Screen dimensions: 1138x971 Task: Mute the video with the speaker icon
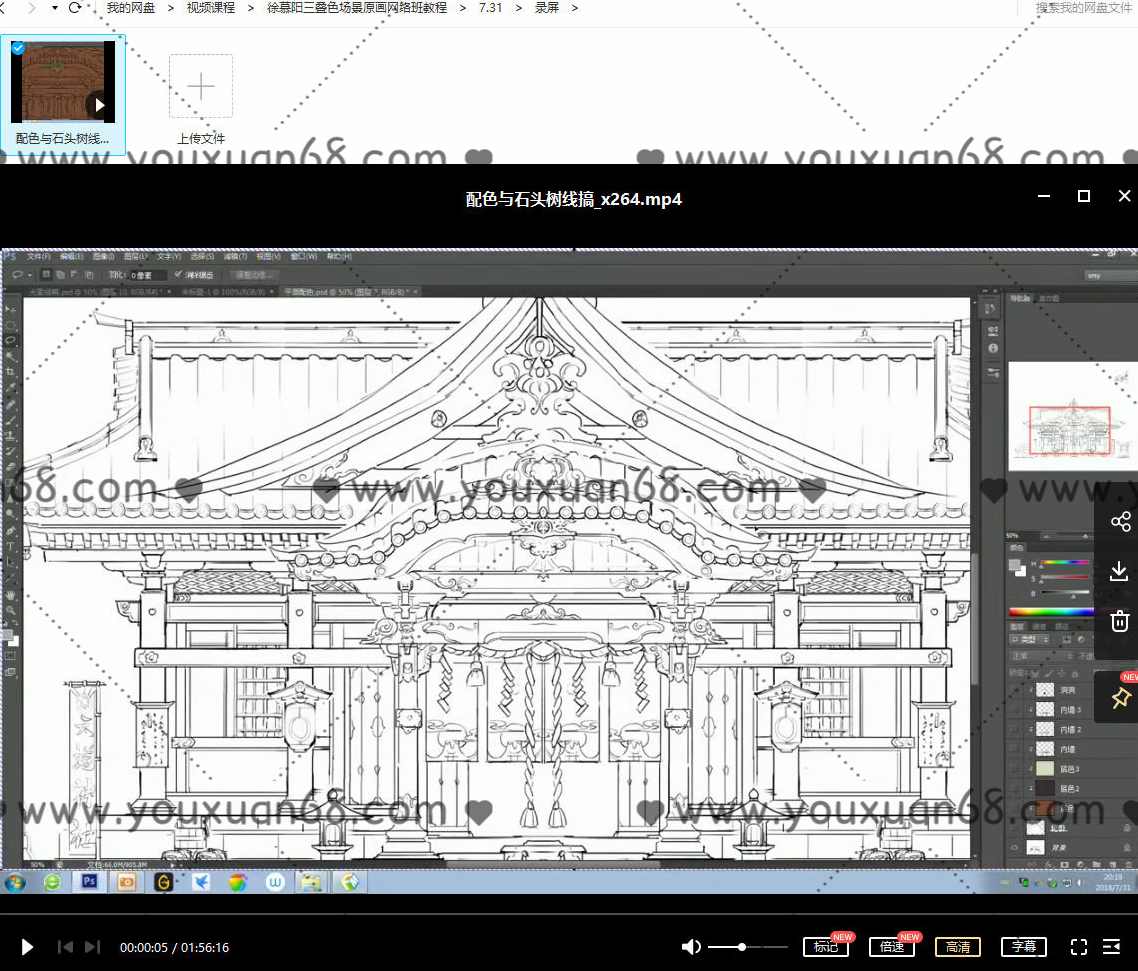point(690,947)
